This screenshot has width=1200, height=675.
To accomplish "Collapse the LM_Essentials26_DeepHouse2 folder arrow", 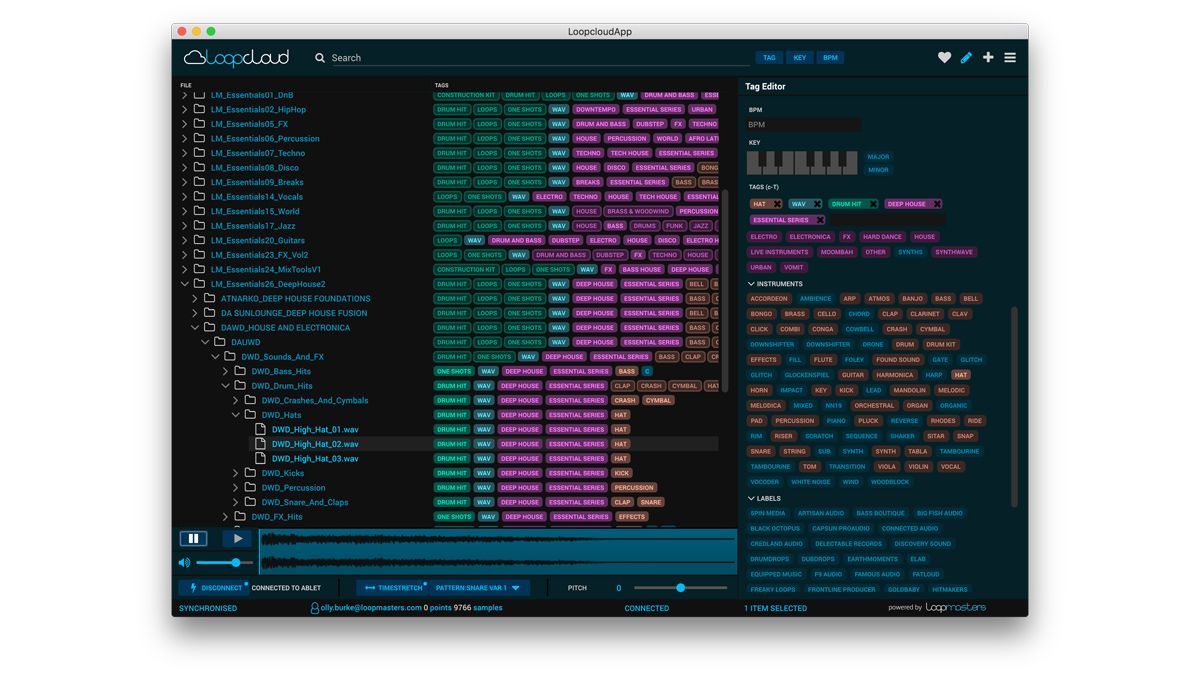I will (x=184, y=284).
